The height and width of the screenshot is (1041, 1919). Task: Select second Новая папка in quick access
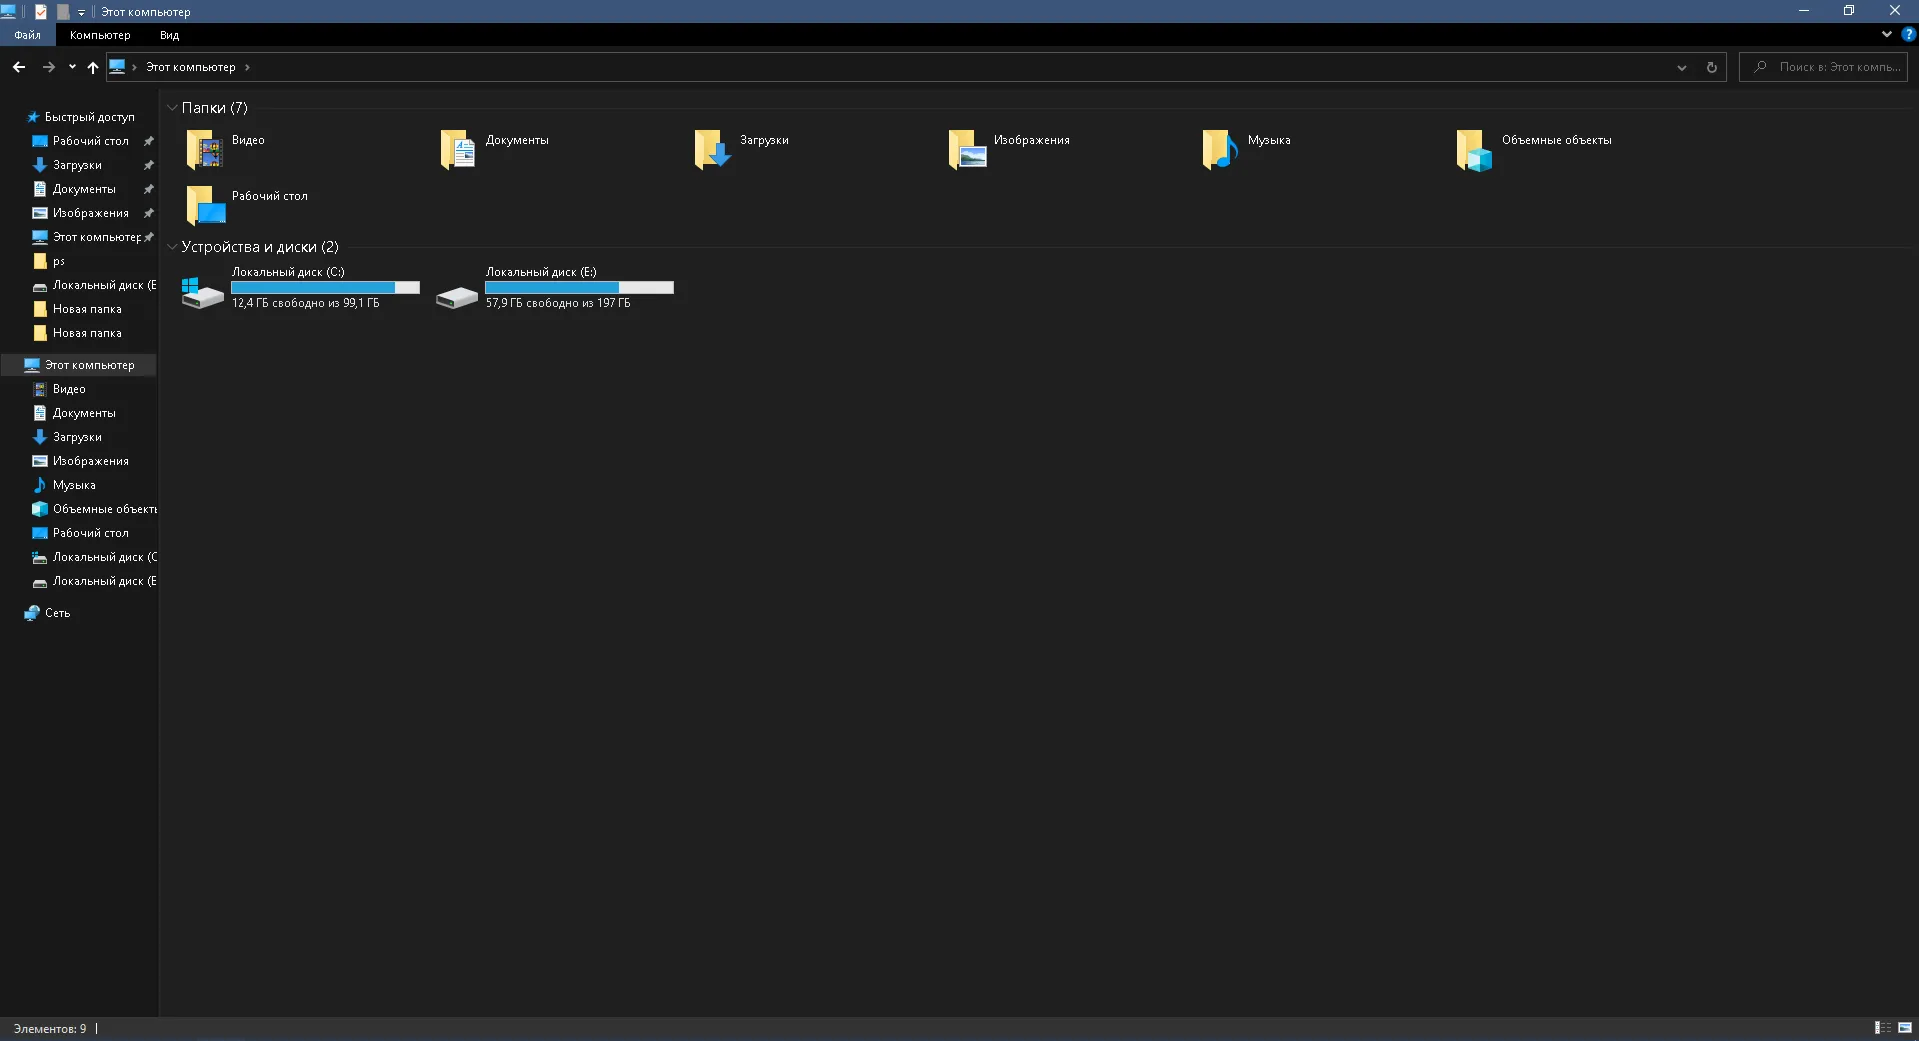78,333
